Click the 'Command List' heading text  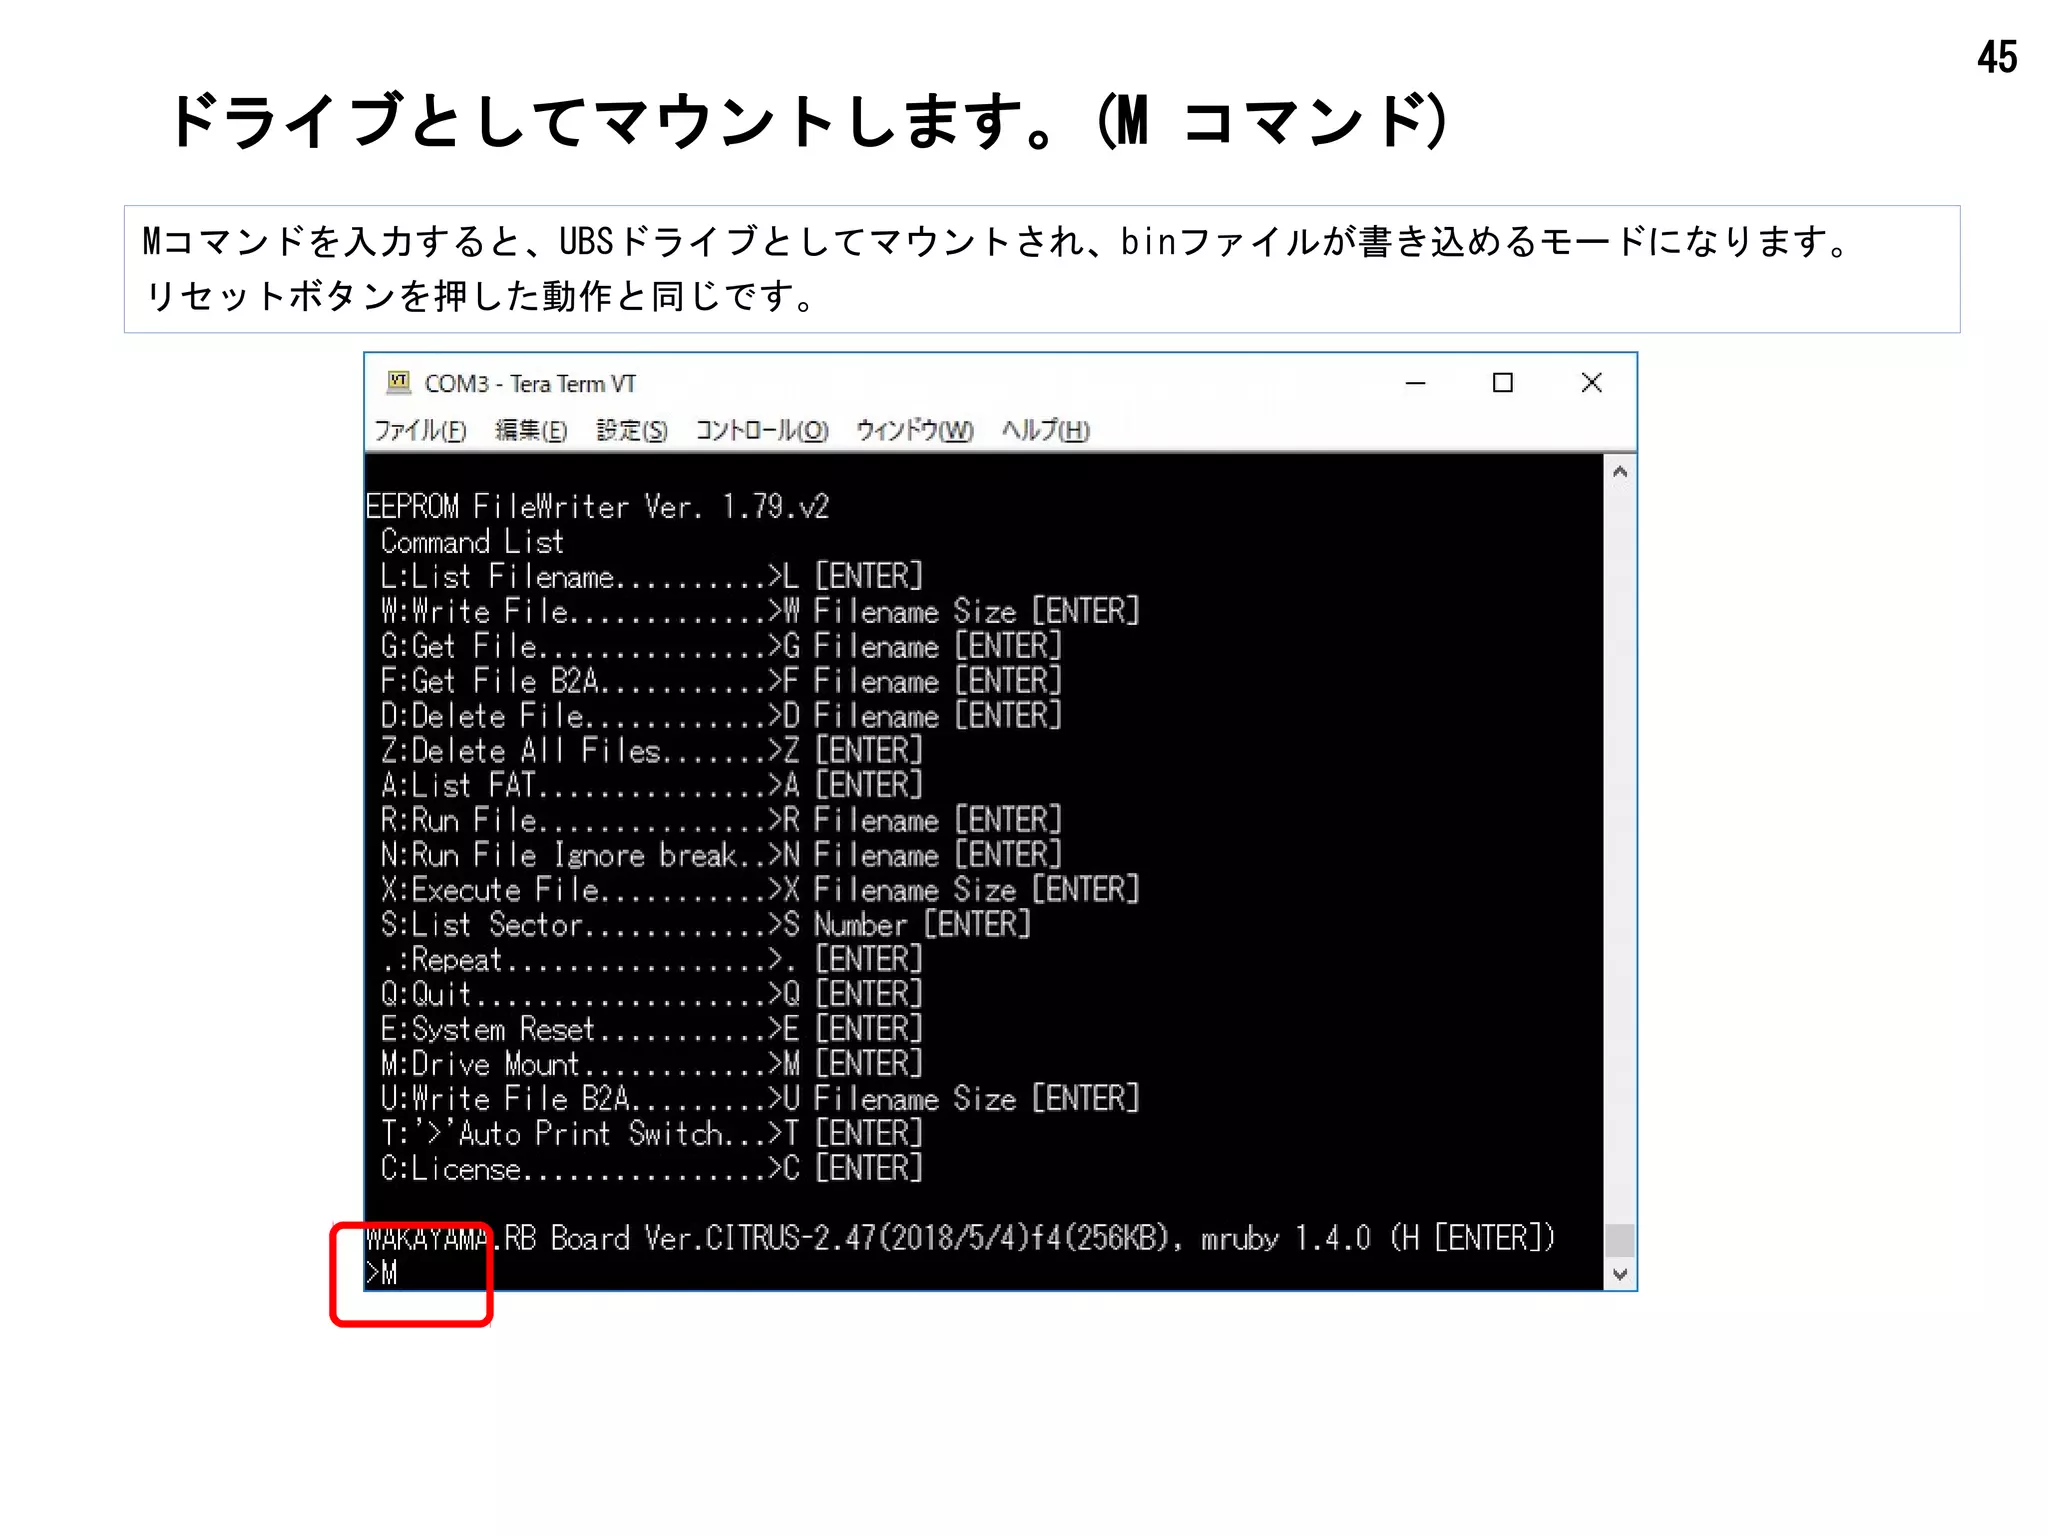pyautogui.click(x=472, y=542)
